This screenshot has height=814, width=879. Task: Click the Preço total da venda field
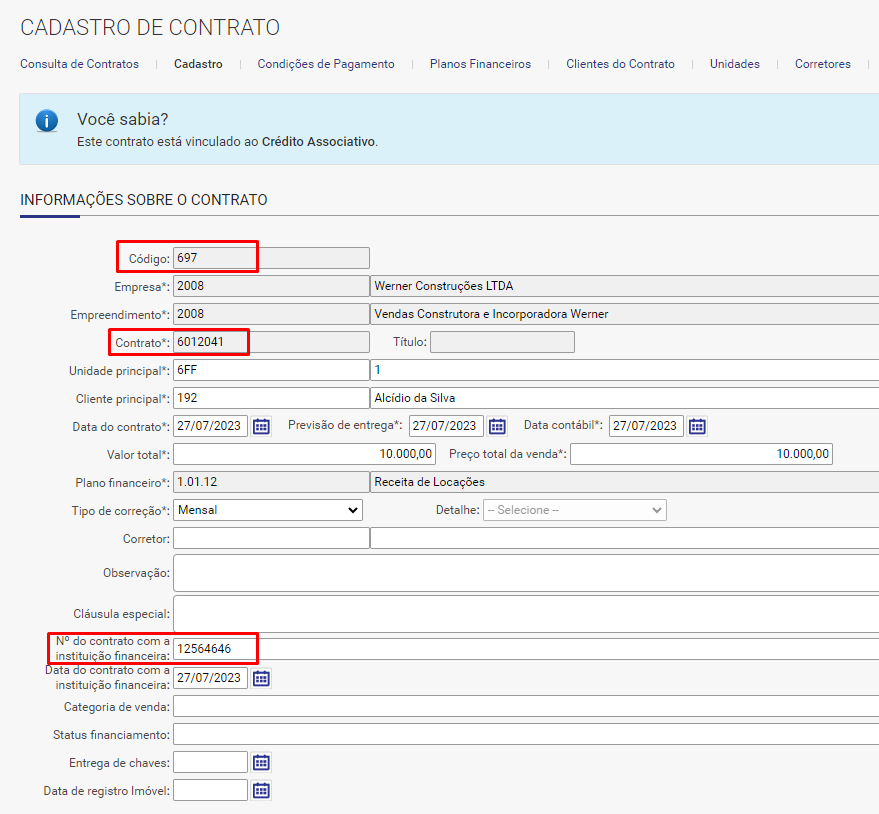[x=701, y=454]
